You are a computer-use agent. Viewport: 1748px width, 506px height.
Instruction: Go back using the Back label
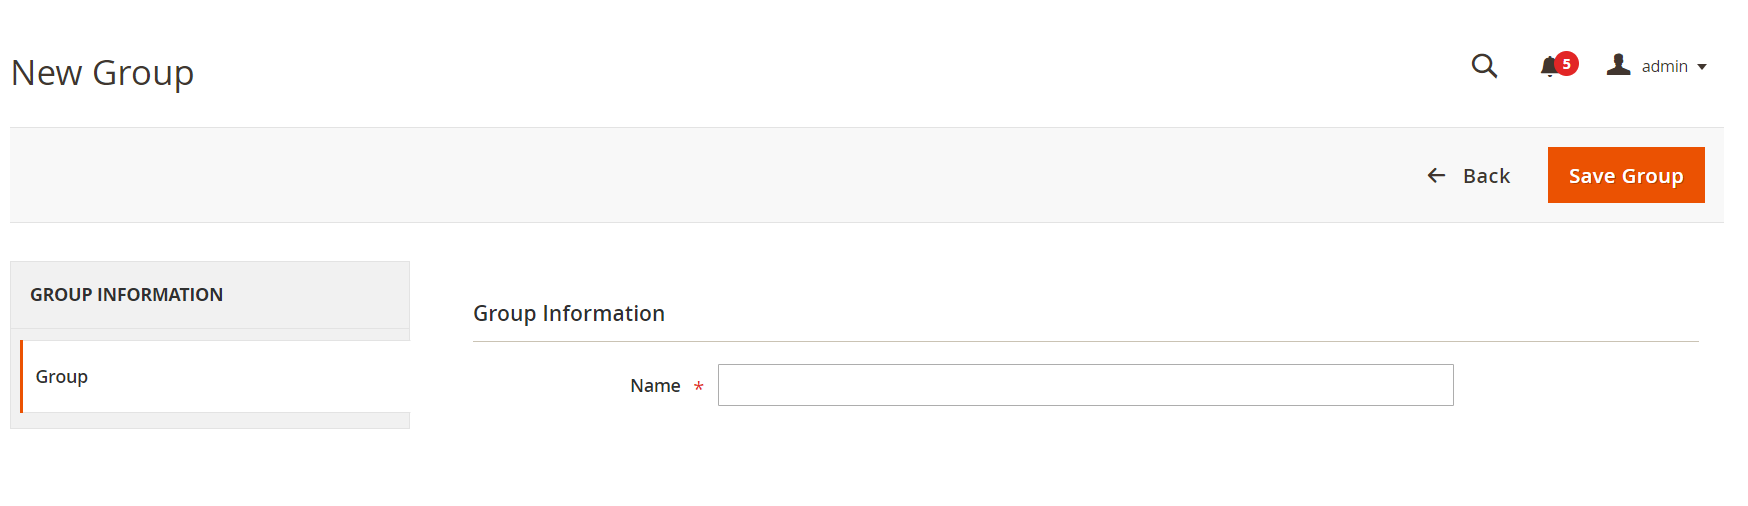coord(1486,176)
